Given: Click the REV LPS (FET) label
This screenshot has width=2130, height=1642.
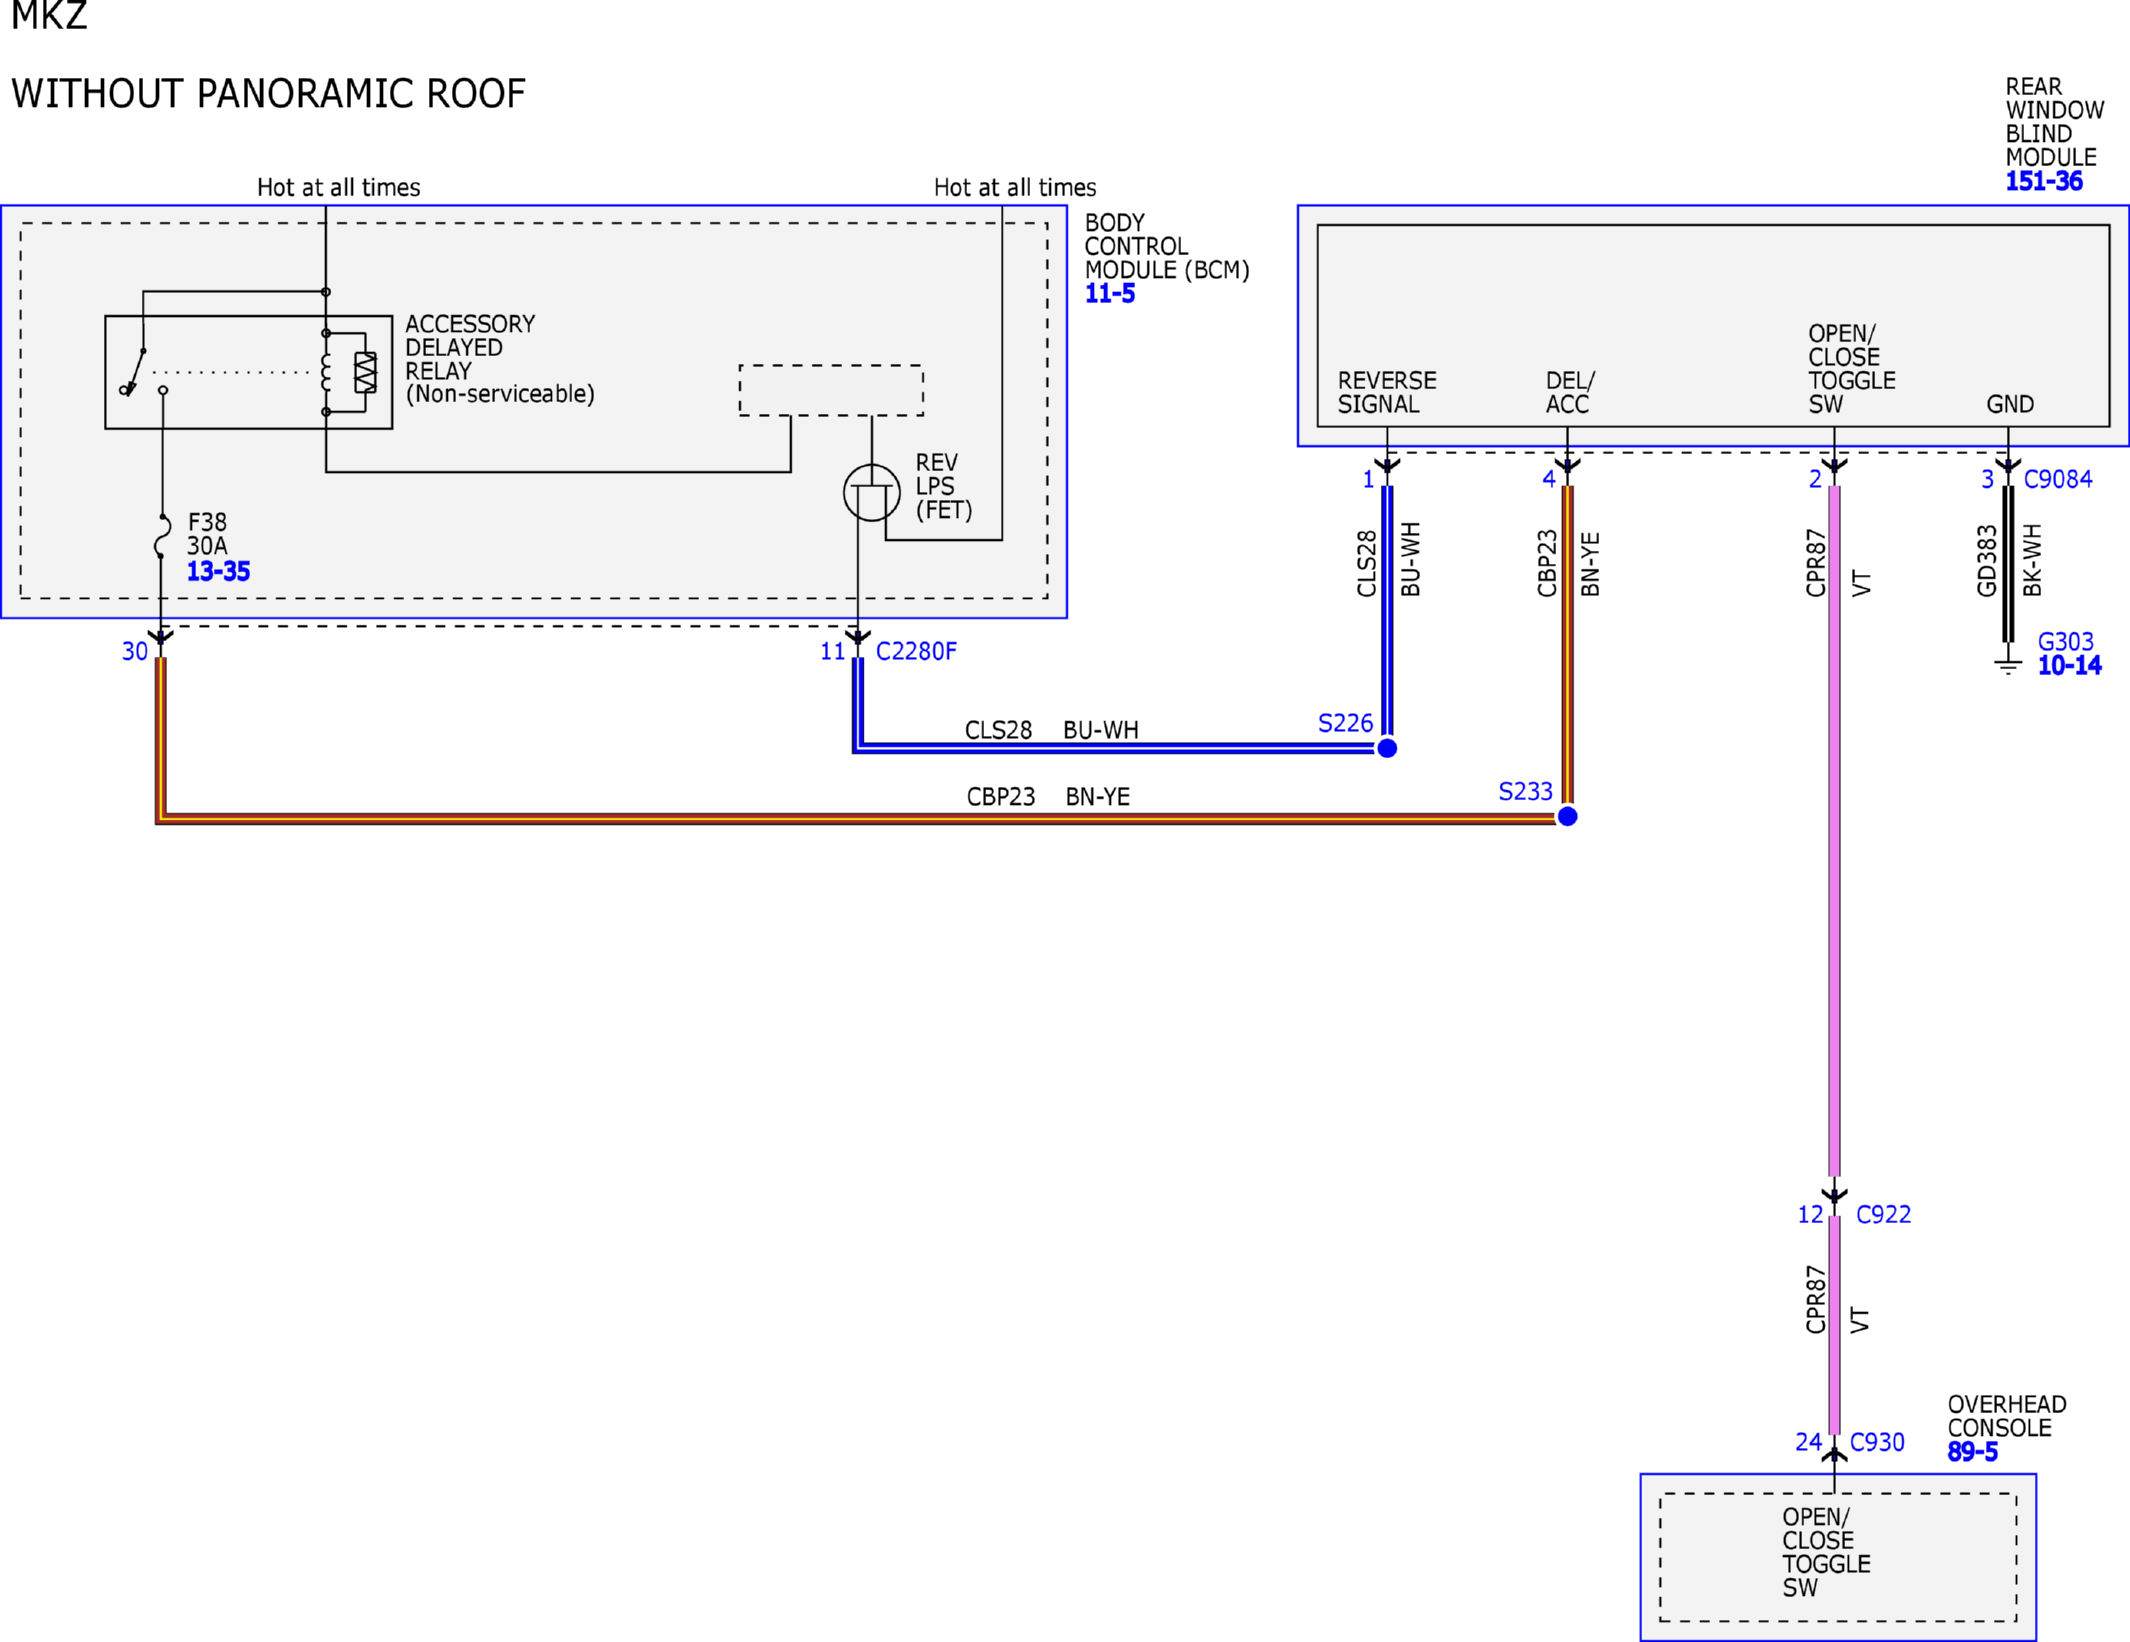Looking at the screenshot, I should (944, 487).
